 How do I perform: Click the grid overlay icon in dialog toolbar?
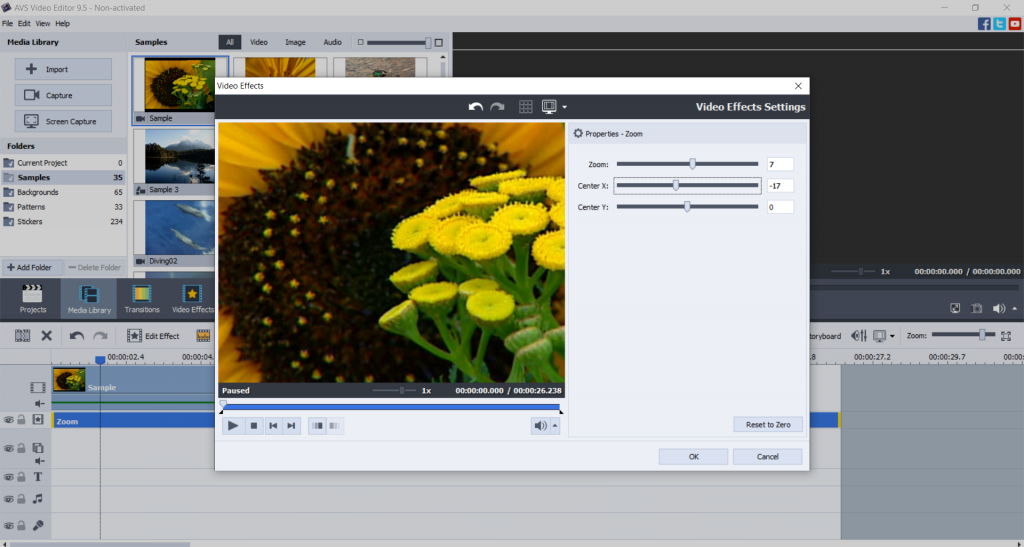pos(526,107)
